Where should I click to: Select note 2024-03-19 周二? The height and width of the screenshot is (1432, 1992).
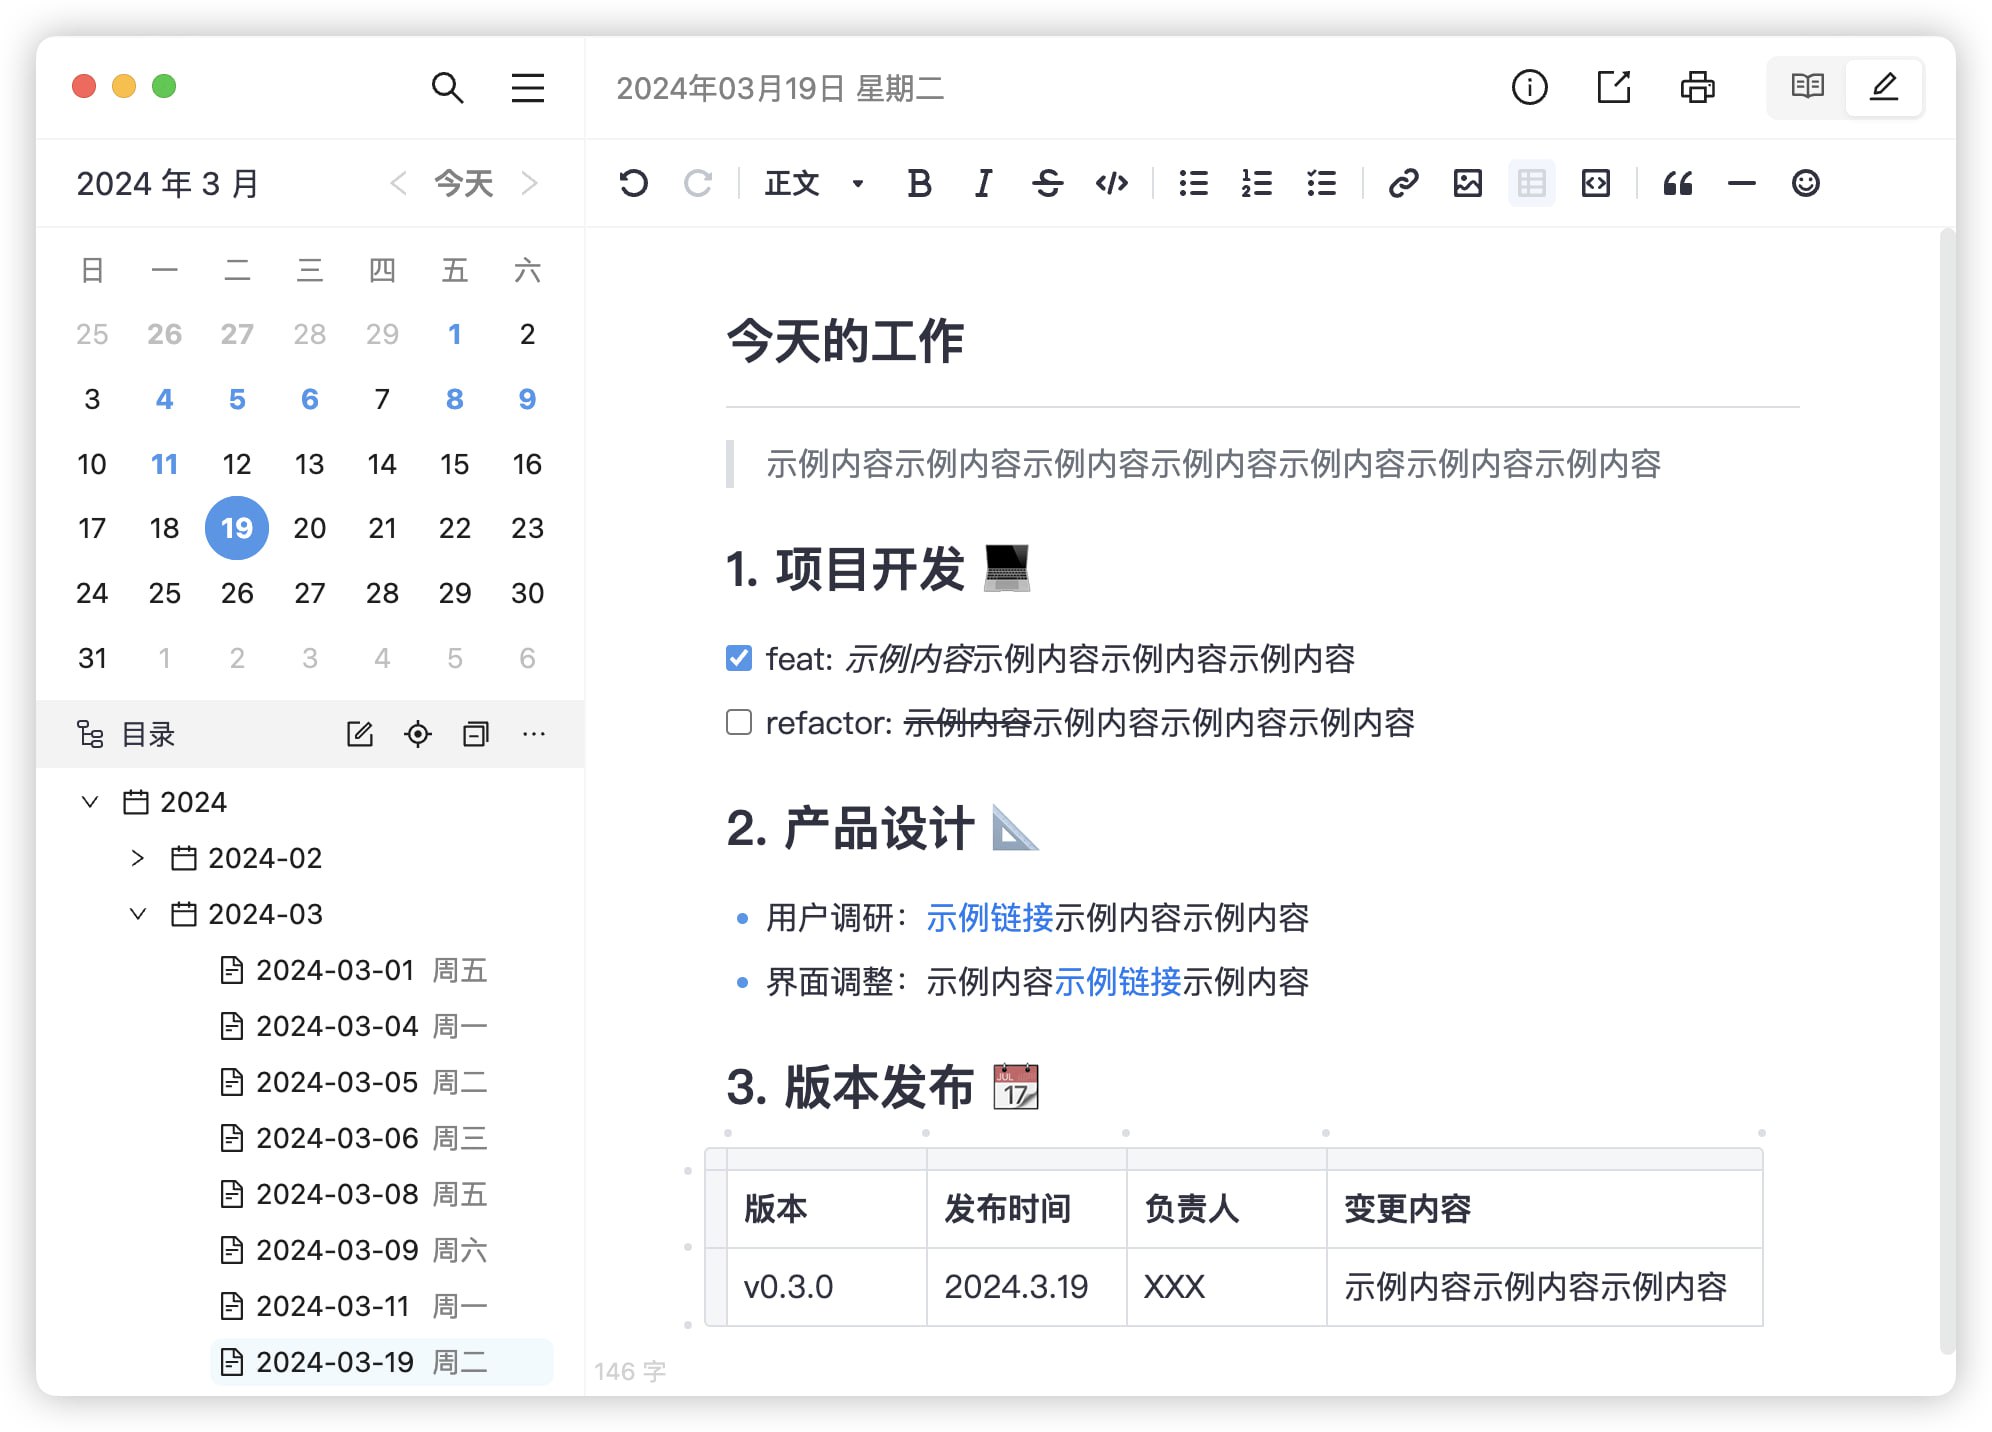click(382, 1362)
